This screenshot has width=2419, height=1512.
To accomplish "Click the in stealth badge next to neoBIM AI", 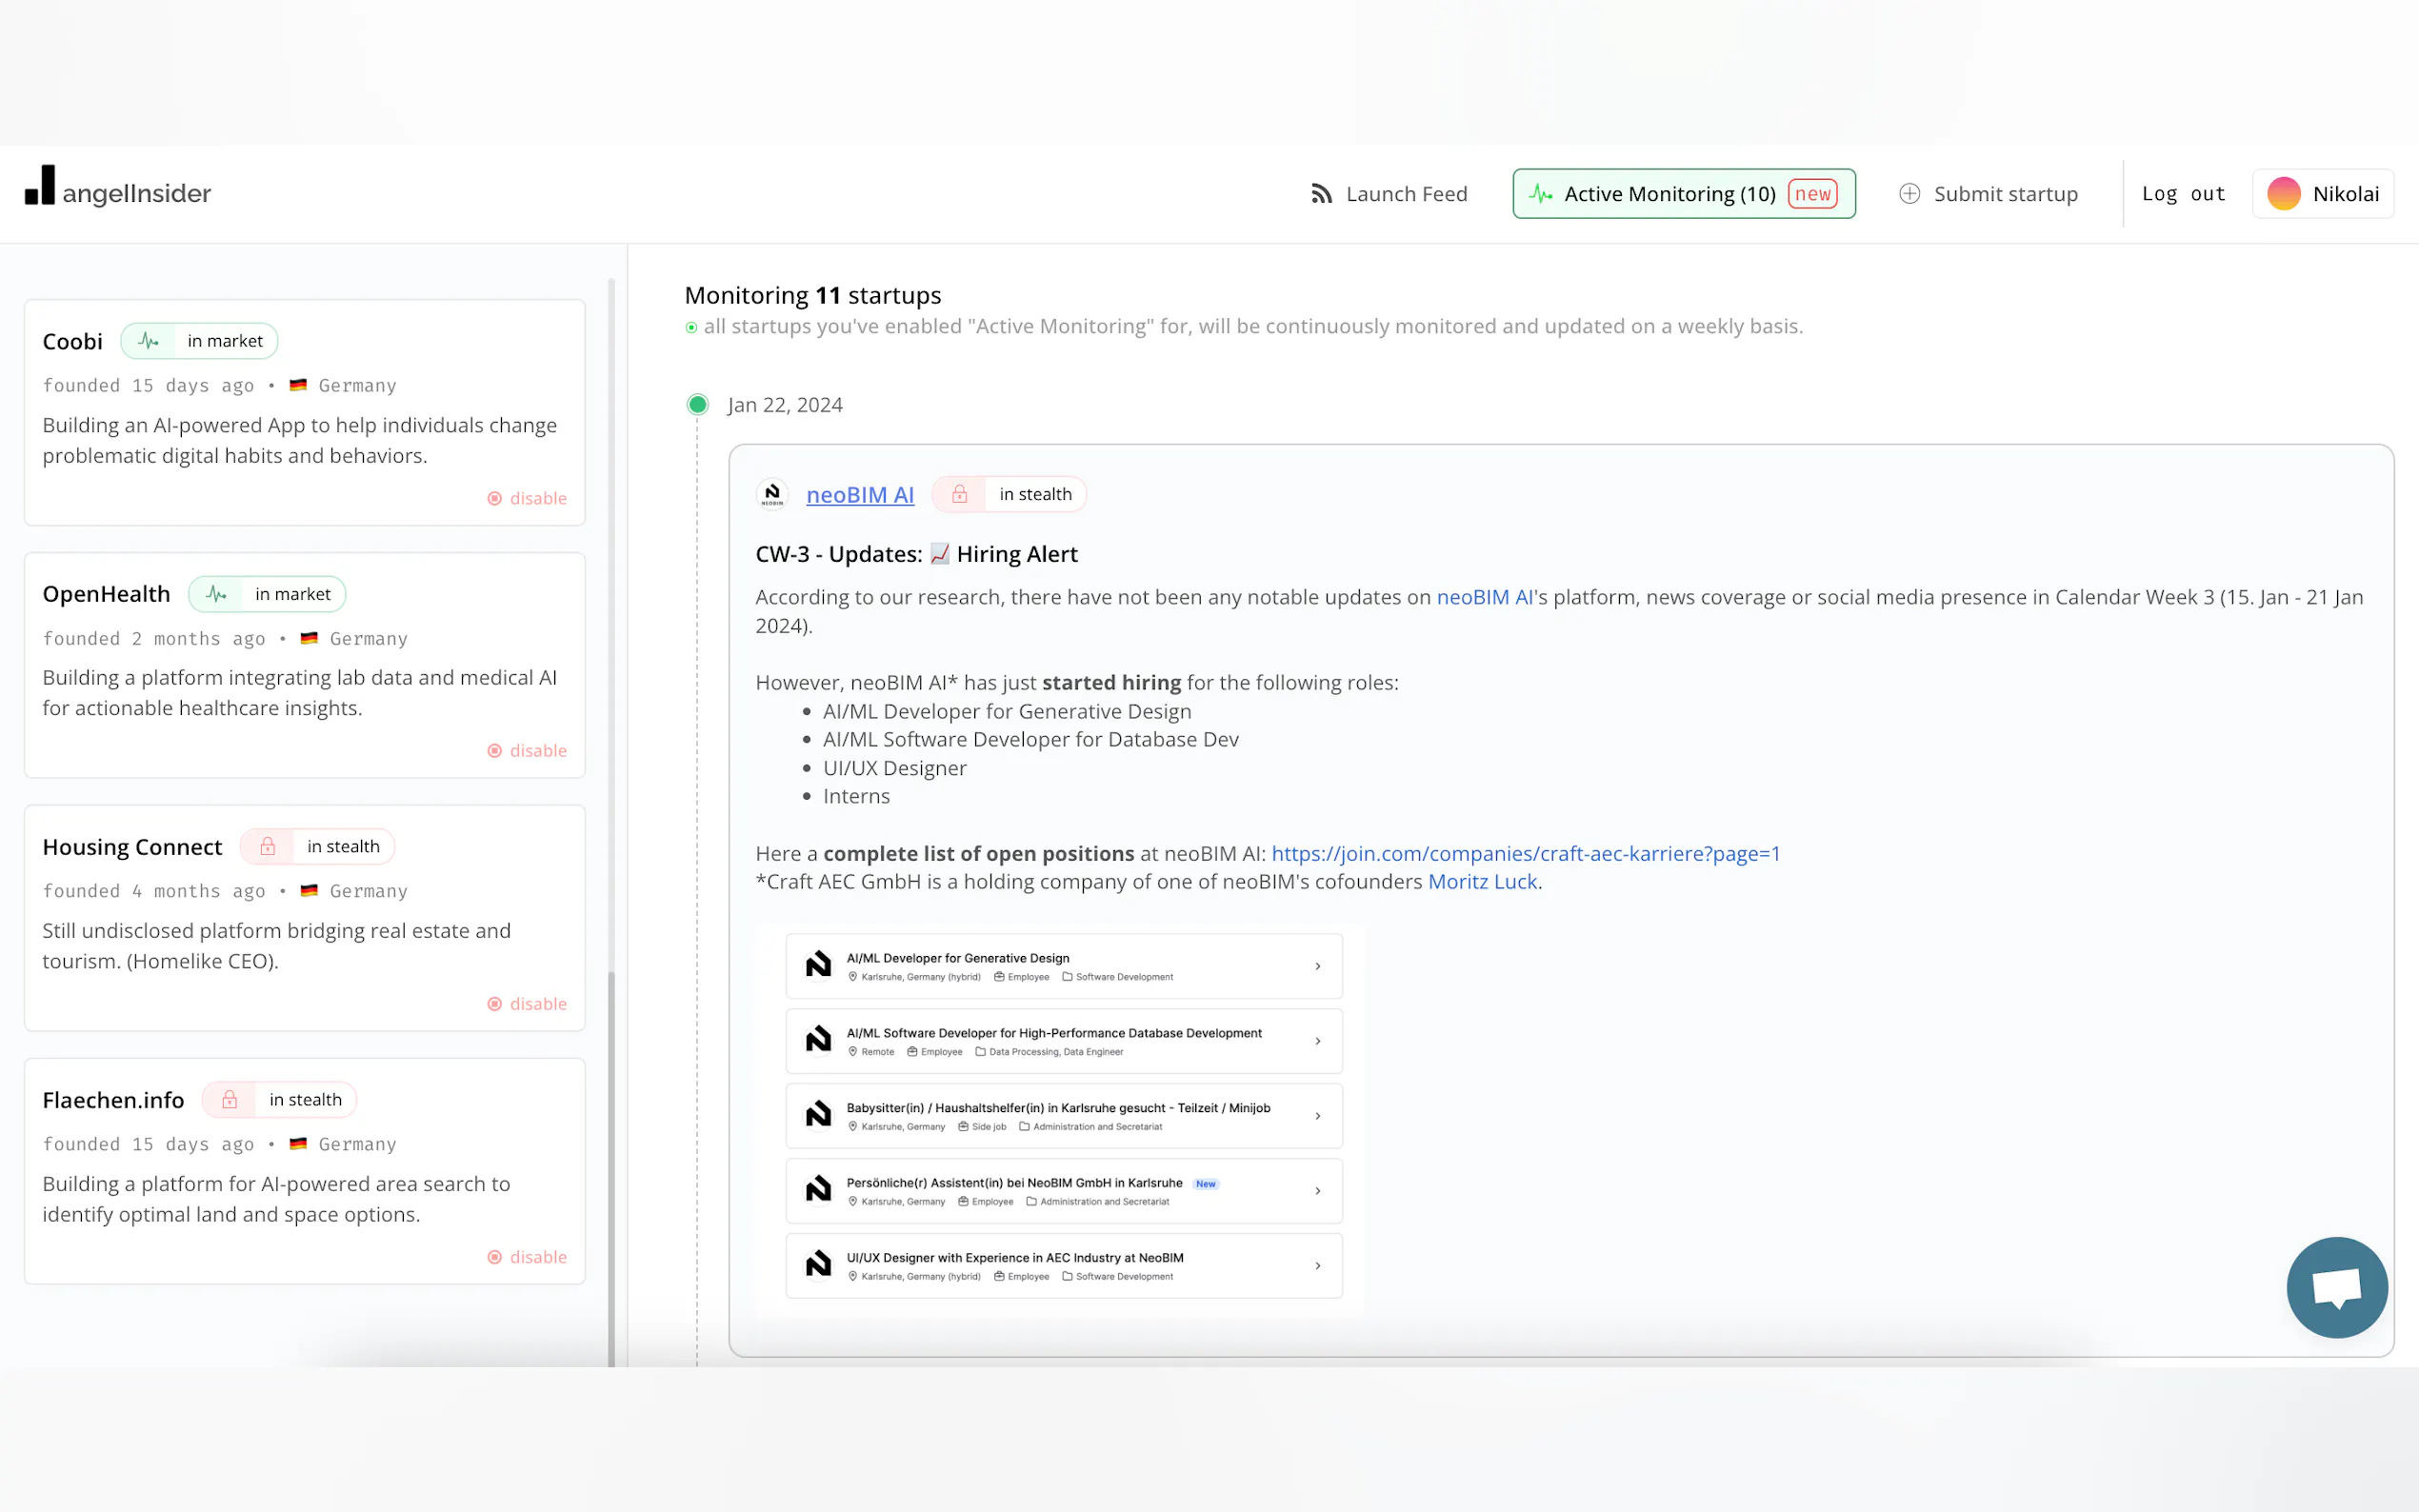I will (1009, 494).
